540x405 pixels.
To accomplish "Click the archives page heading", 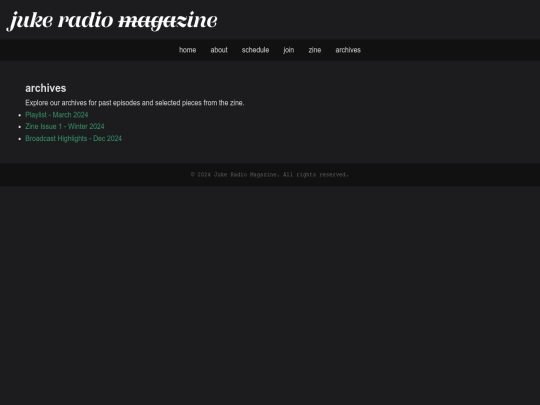I will [45, 89].
